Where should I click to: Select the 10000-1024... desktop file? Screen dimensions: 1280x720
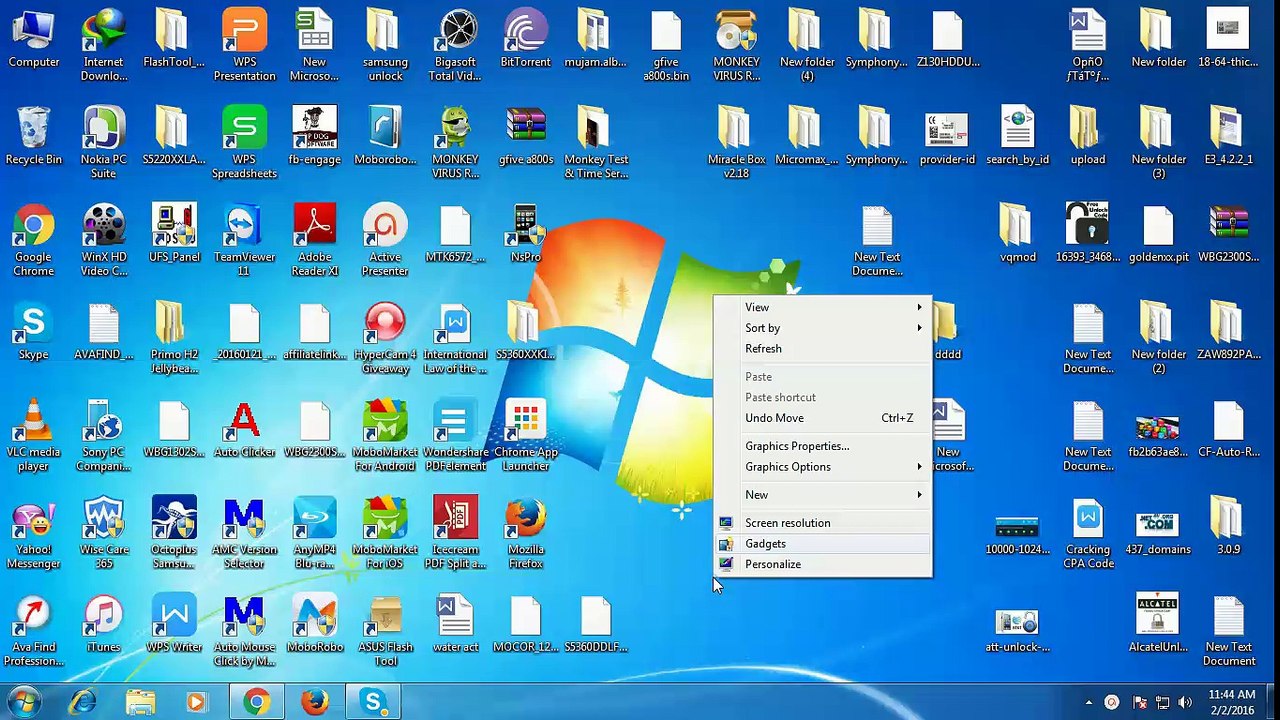[1017, 534]
